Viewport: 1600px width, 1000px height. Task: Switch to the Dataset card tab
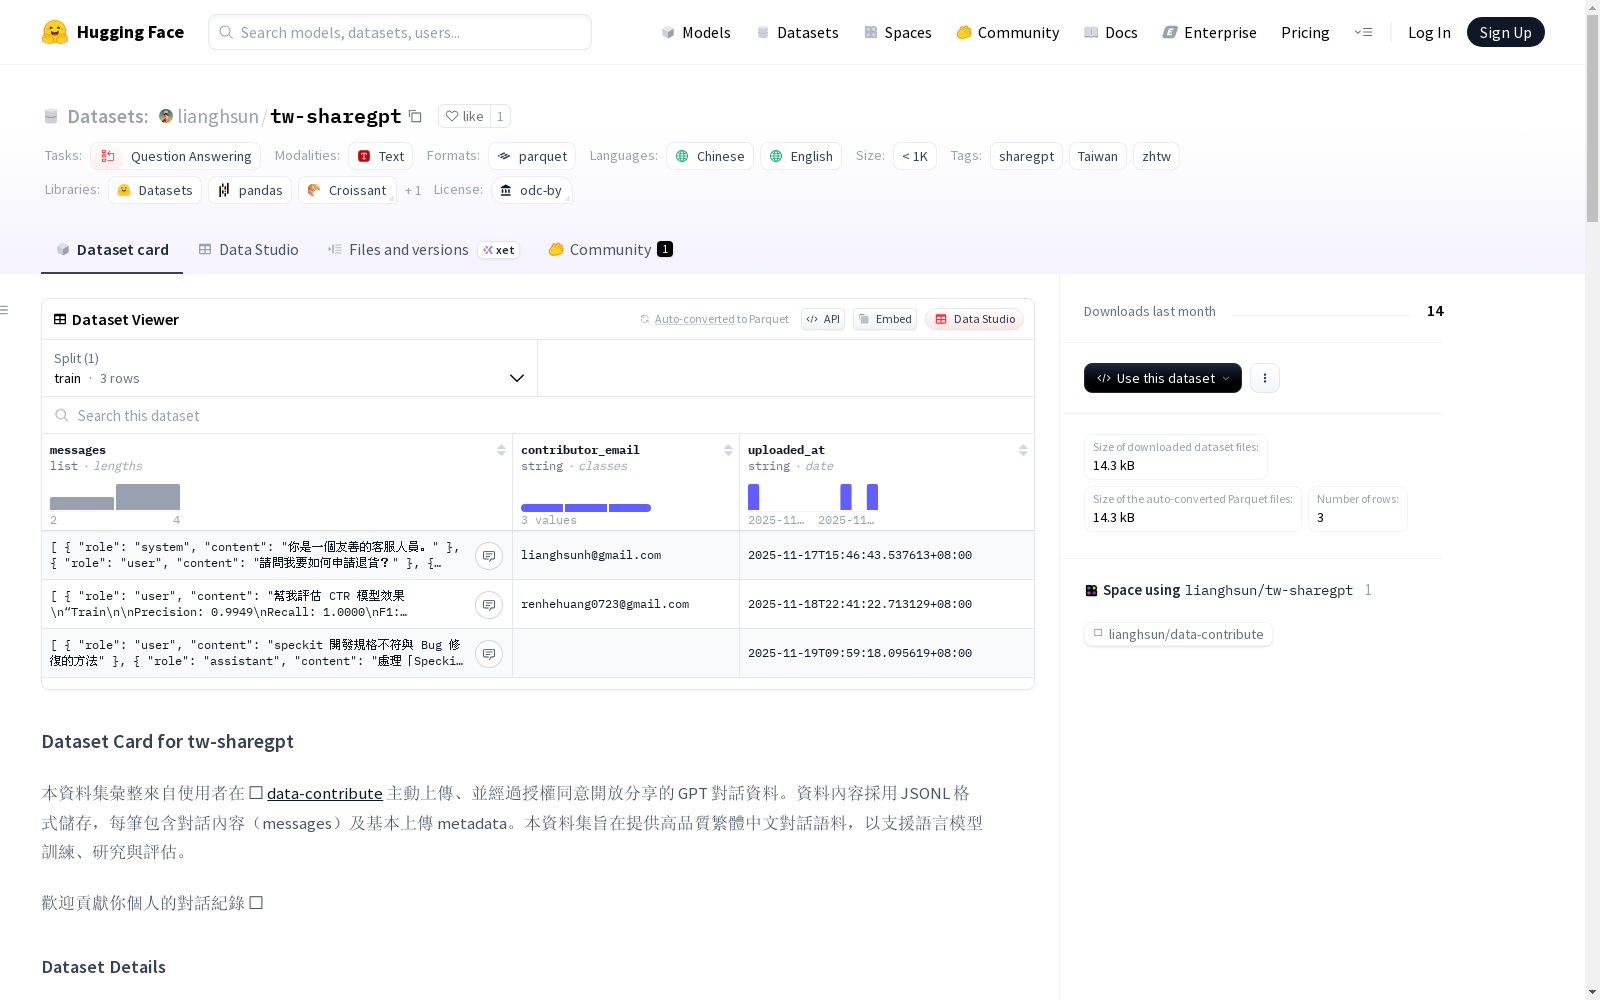click(112, 250)
